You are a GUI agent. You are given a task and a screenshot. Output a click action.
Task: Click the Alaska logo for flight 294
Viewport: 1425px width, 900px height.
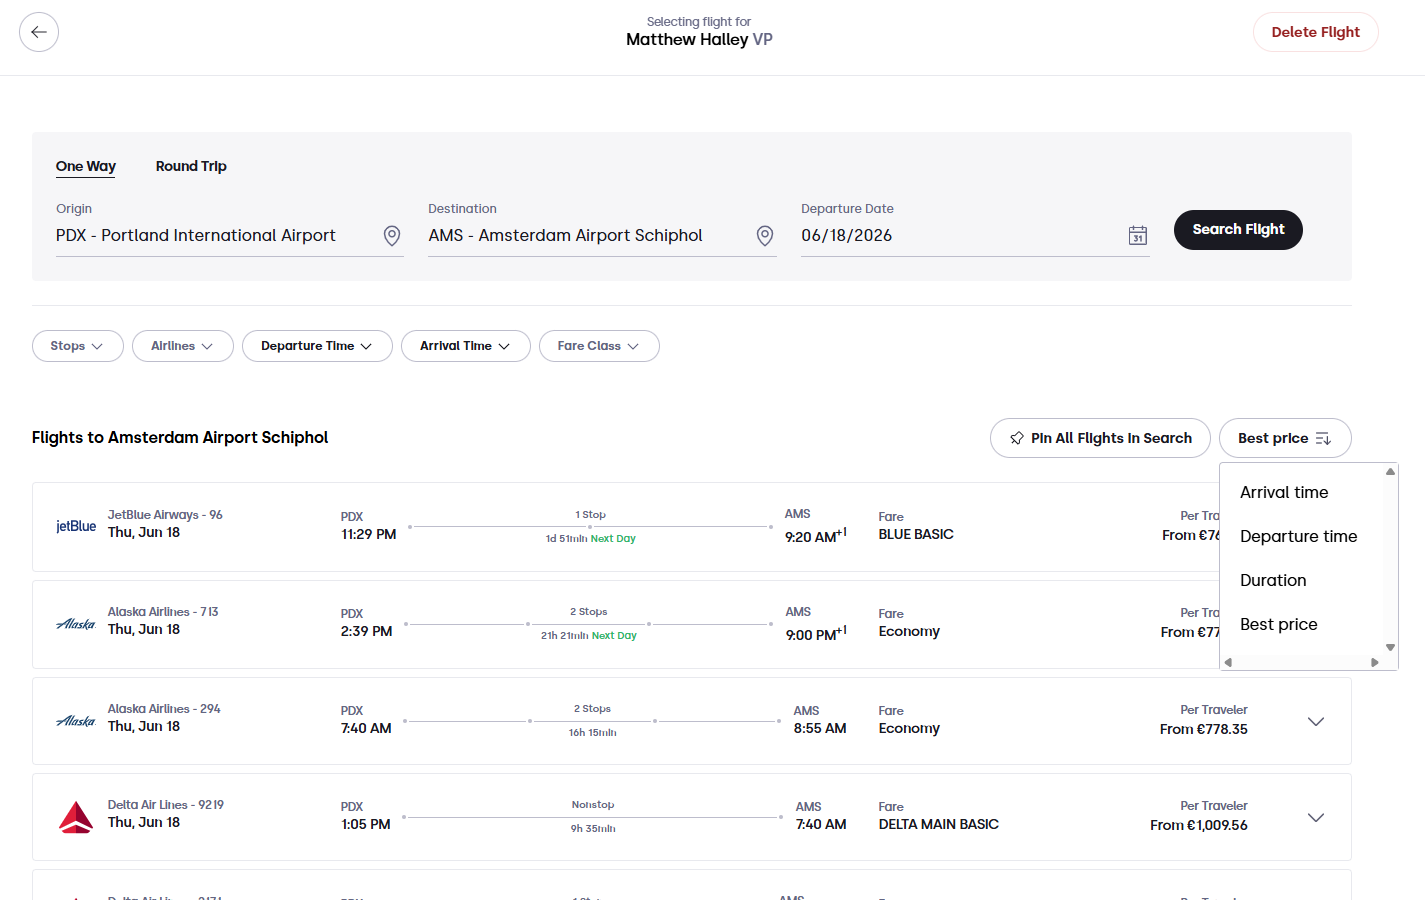76,721
